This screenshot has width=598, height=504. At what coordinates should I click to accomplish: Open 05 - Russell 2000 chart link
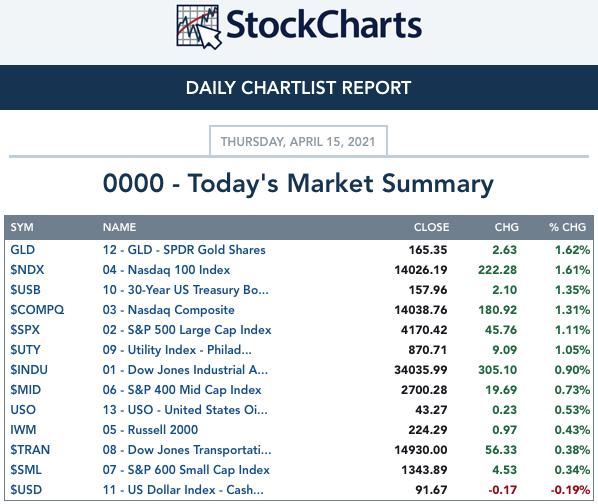click(150, 430)
